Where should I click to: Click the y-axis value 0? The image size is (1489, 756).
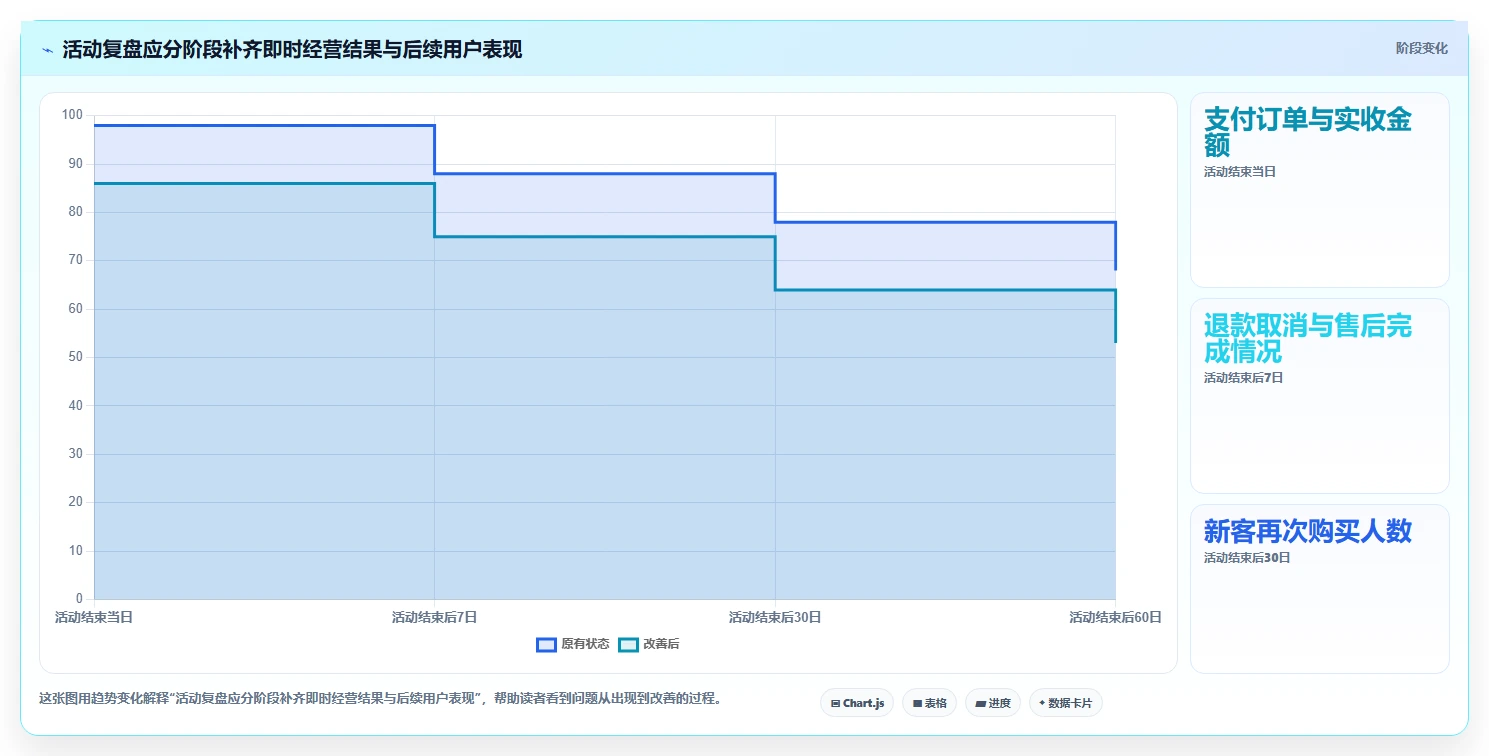(x=80, y=599)
